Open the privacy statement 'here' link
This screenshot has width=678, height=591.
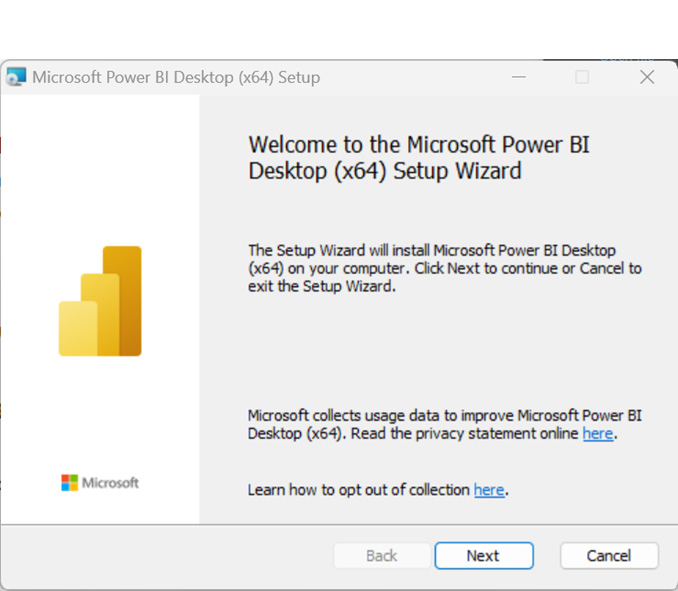598,433
